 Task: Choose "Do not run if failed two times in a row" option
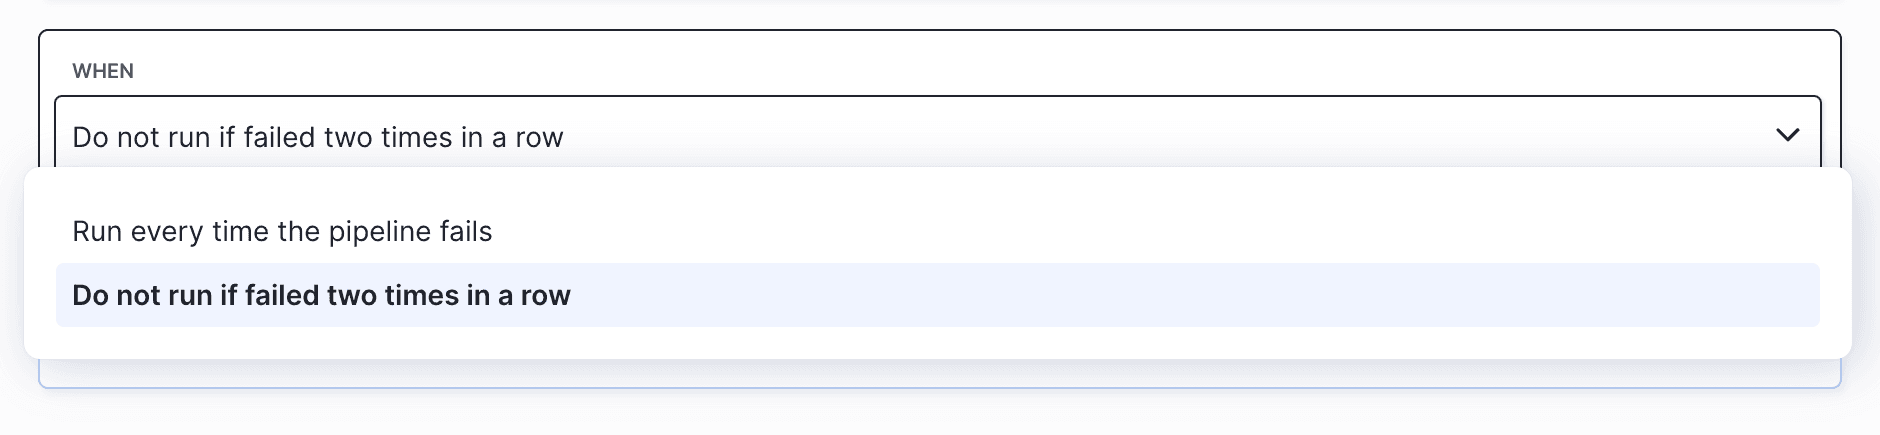click(x=321, y=296)
